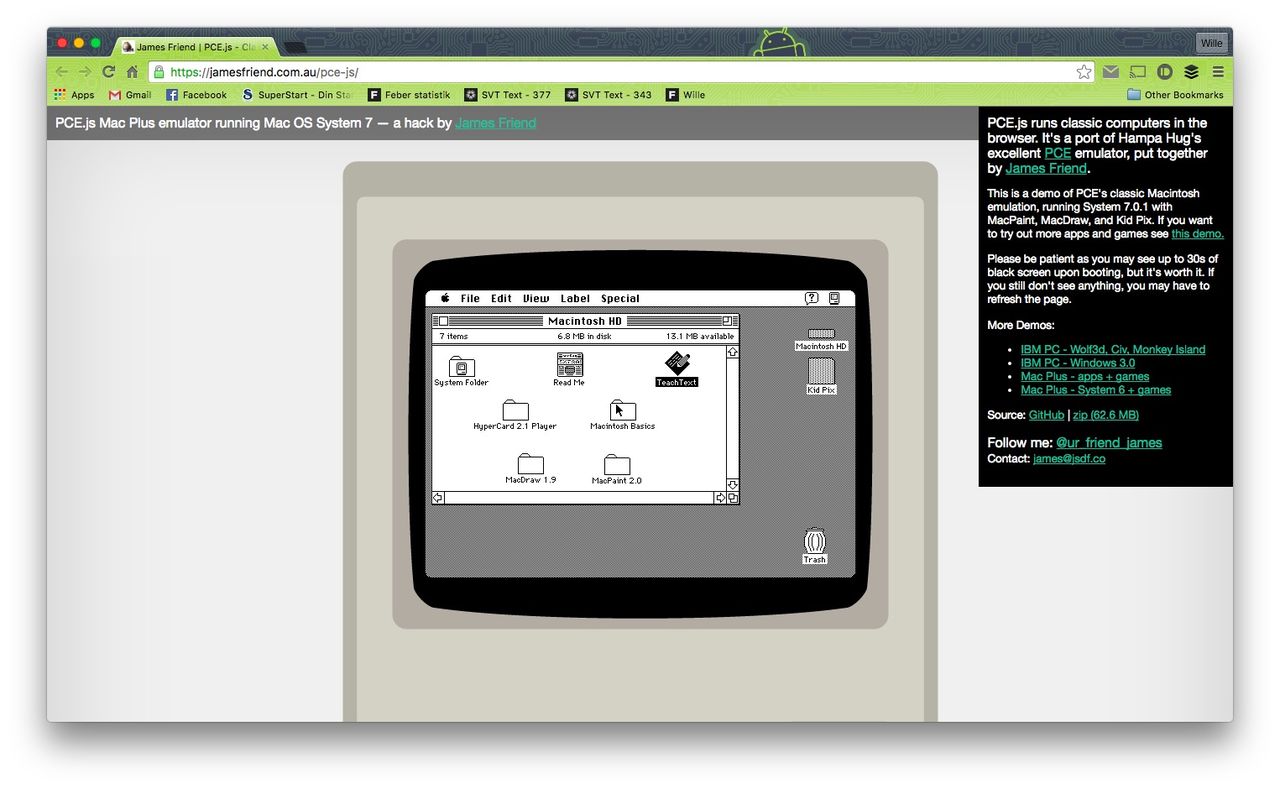Click the scroll down arrow in Macintosh HD window
Screen dimensions: 1280x789
pyautogui.click(x=733, y=485)
